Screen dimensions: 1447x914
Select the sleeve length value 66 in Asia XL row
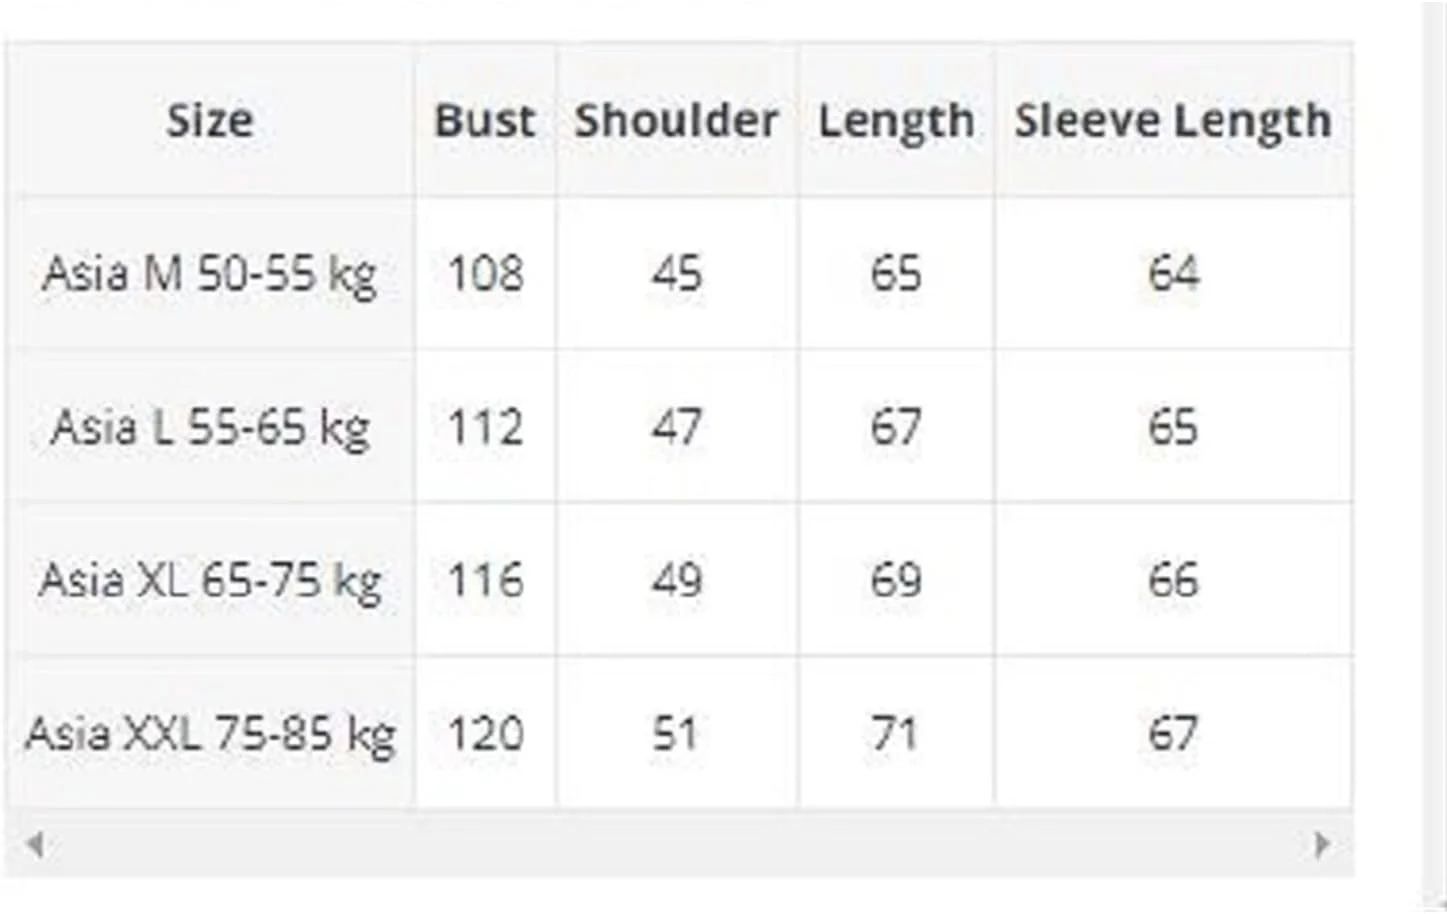(1173, 580)
